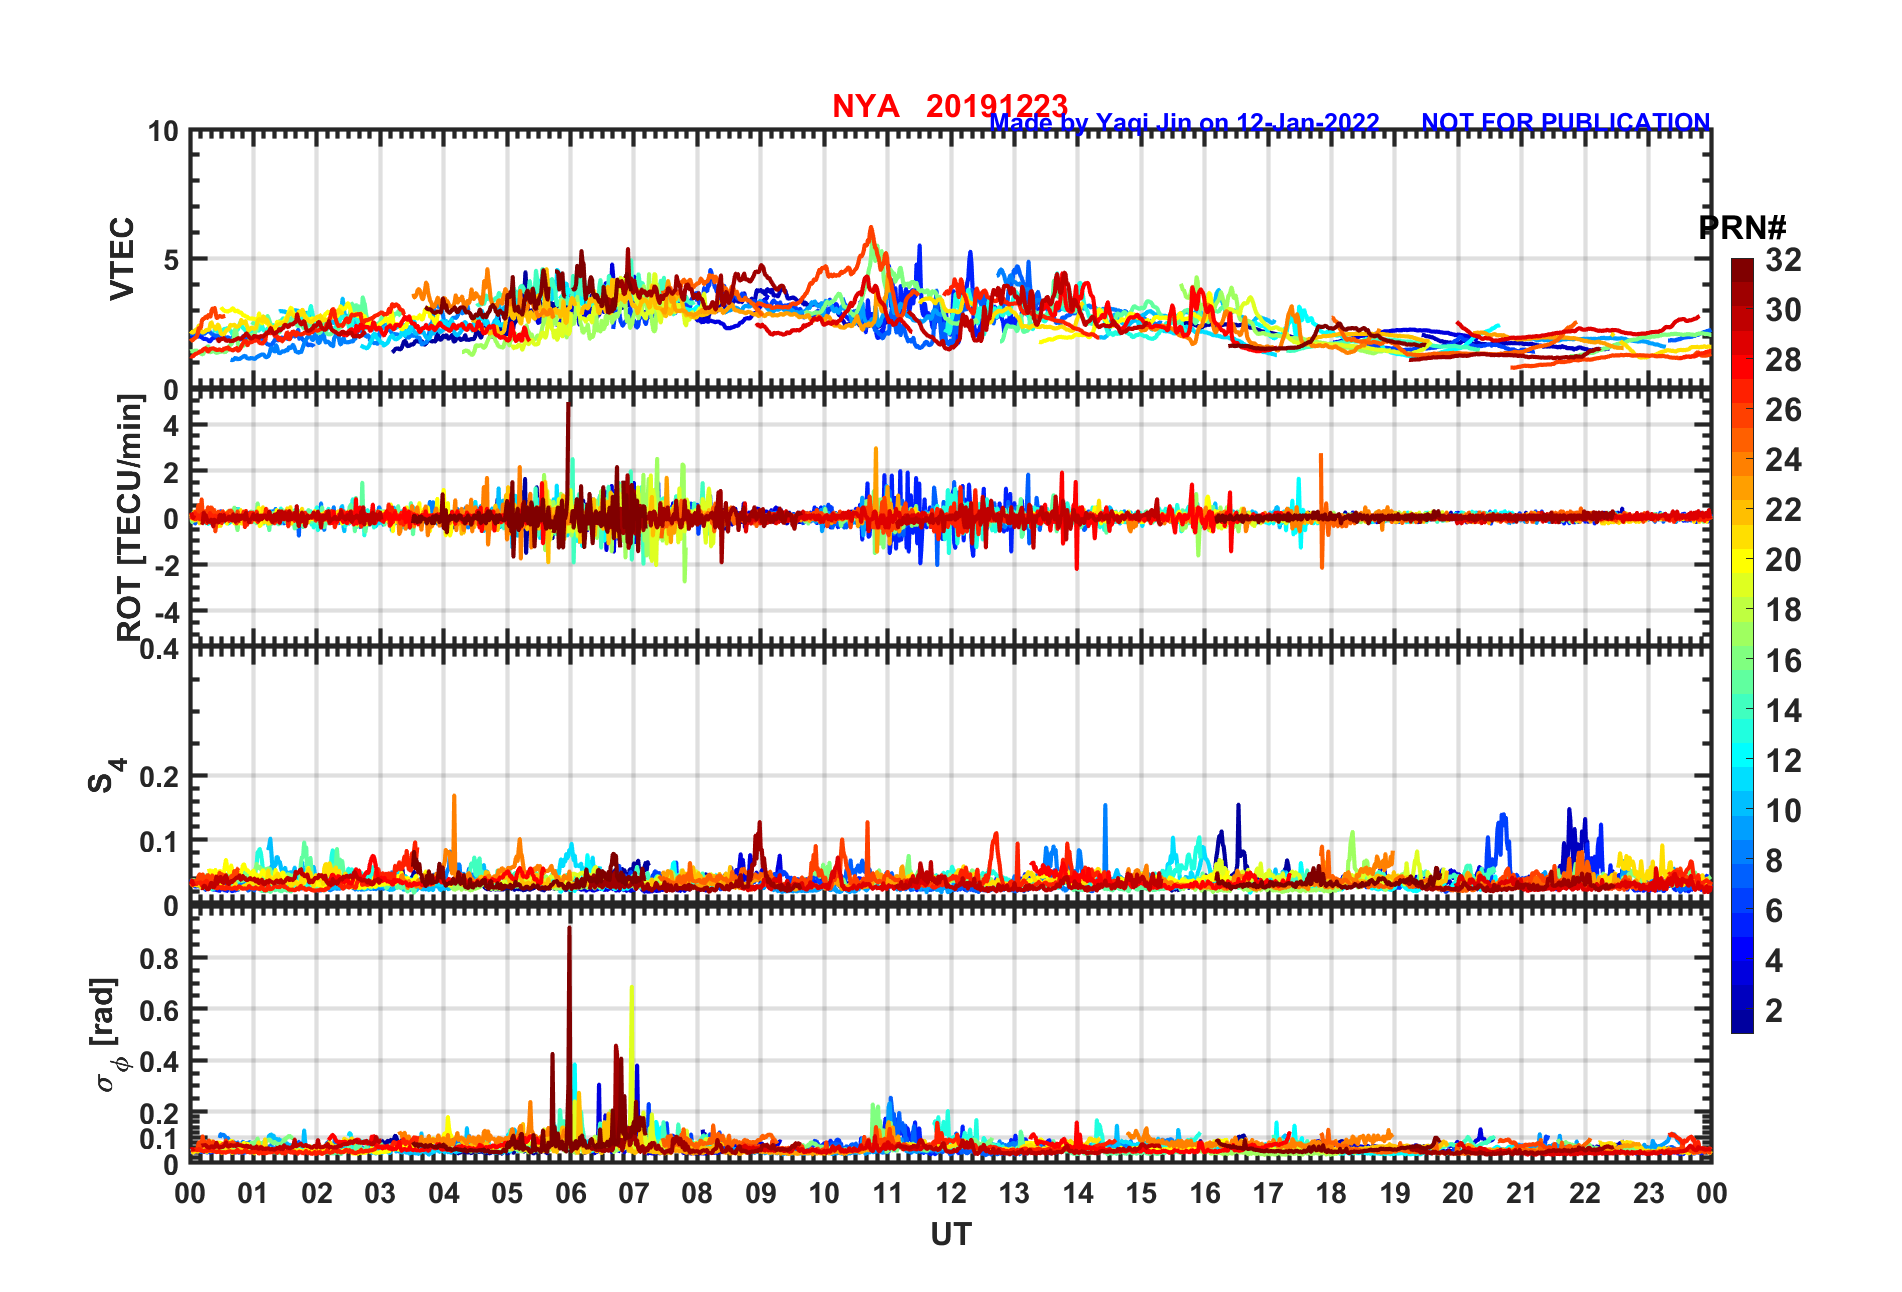
Task: Click the 18 hour tick label
Action: pyautogui.click(x=1331, y=1193)
